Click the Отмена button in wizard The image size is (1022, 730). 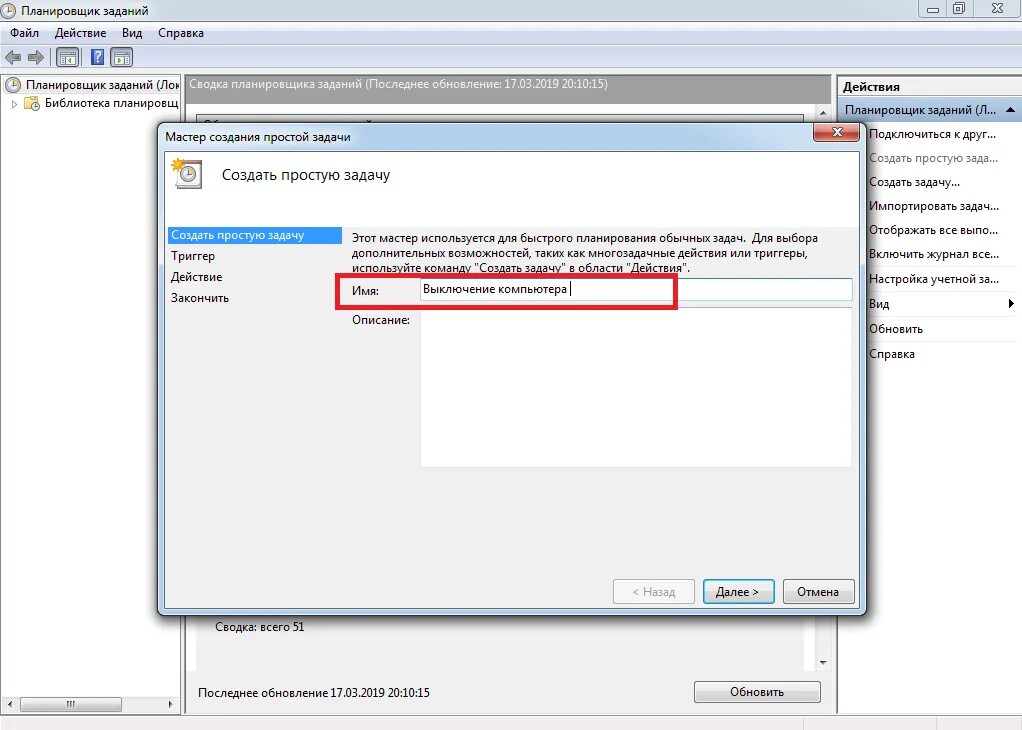coord(818,592)
